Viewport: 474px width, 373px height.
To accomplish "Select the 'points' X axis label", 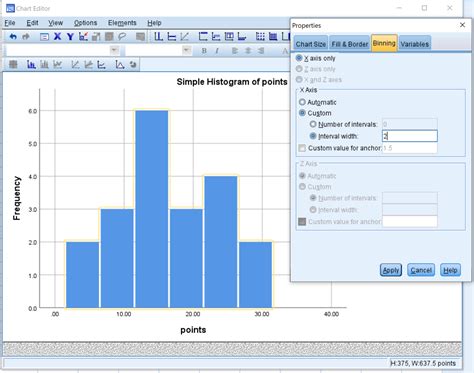I will point(193,330).
